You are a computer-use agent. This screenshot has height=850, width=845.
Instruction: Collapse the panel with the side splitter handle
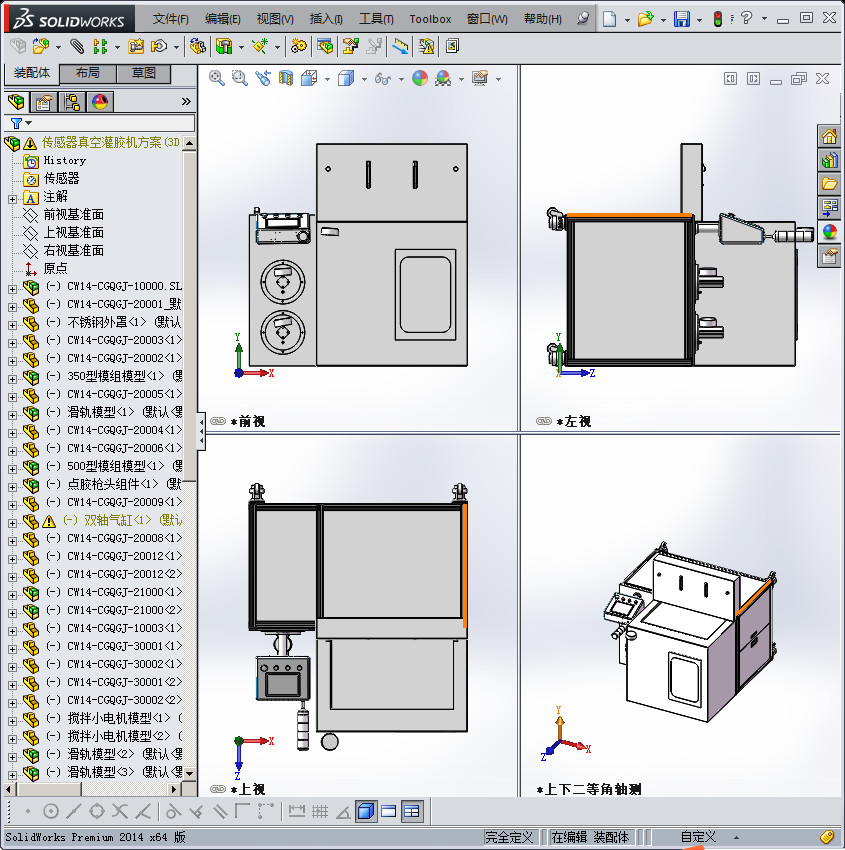pyautogui.click(x=202, y=431)
